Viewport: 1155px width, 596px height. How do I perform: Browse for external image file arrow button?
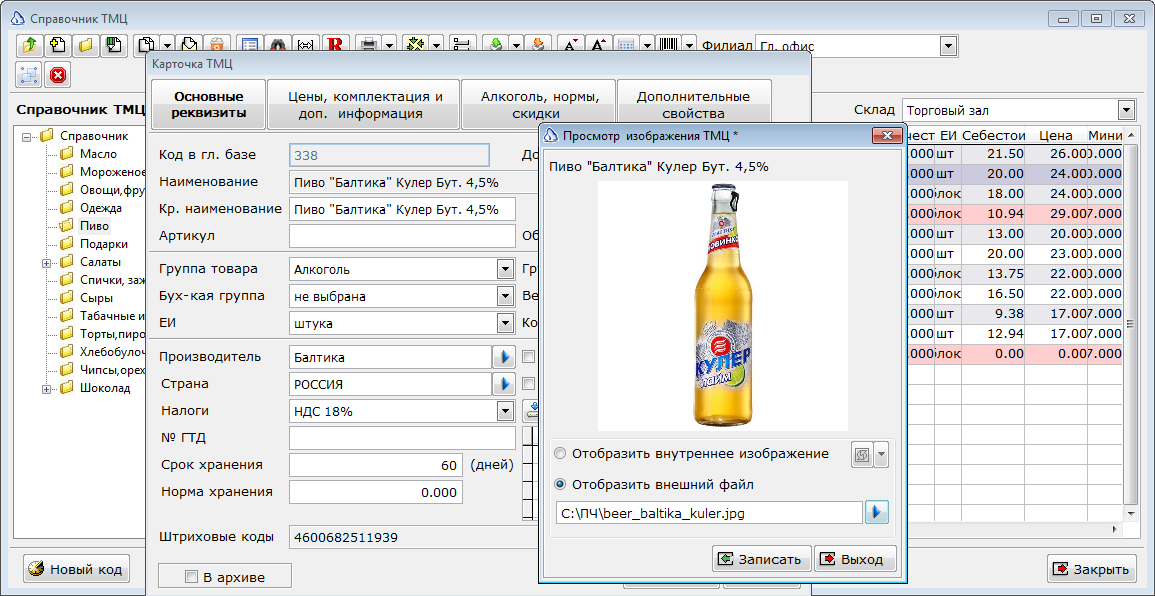point(877,512)
